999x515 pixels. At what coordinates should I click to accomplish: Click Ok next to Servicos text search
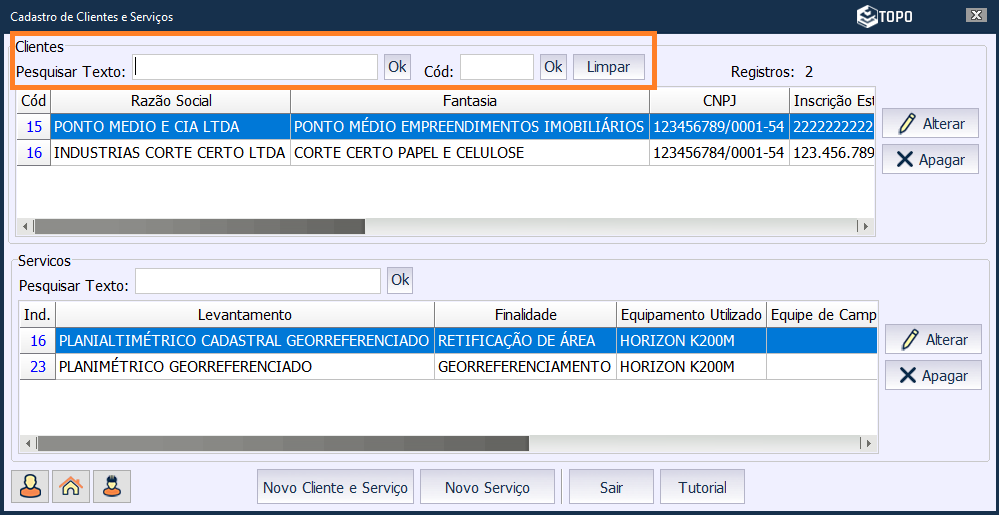pos(400,280)
